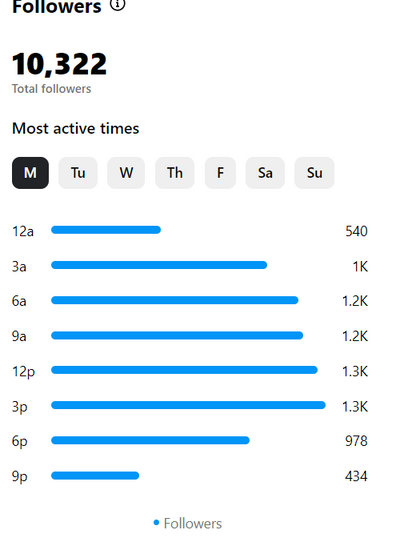The image size is (396, 538).
Task: Click the 12p activity bar
Action: 184,370
